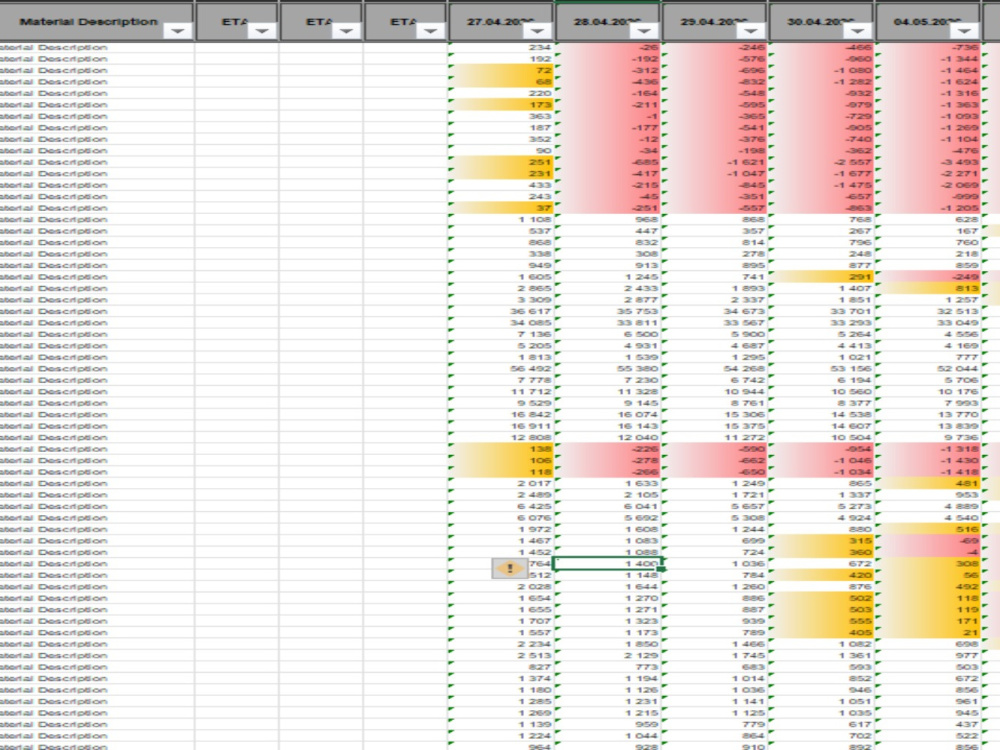Select red cell with value -736

pos(929,47)
